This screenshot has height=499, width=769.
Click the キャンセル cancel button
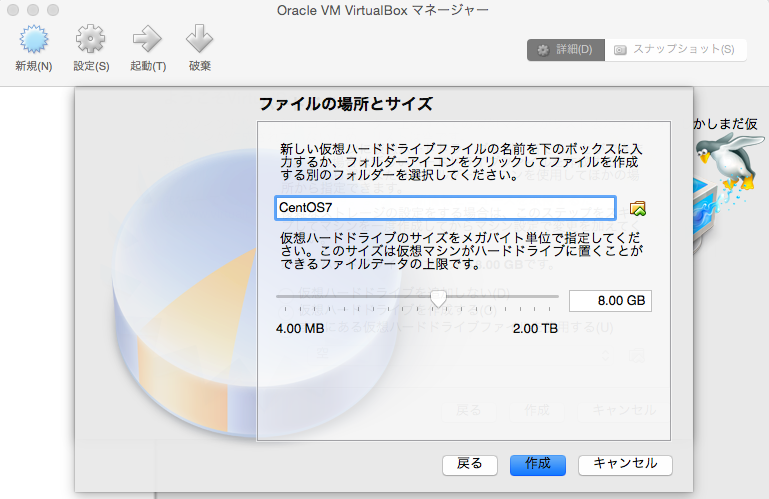[x=625, y=464]
